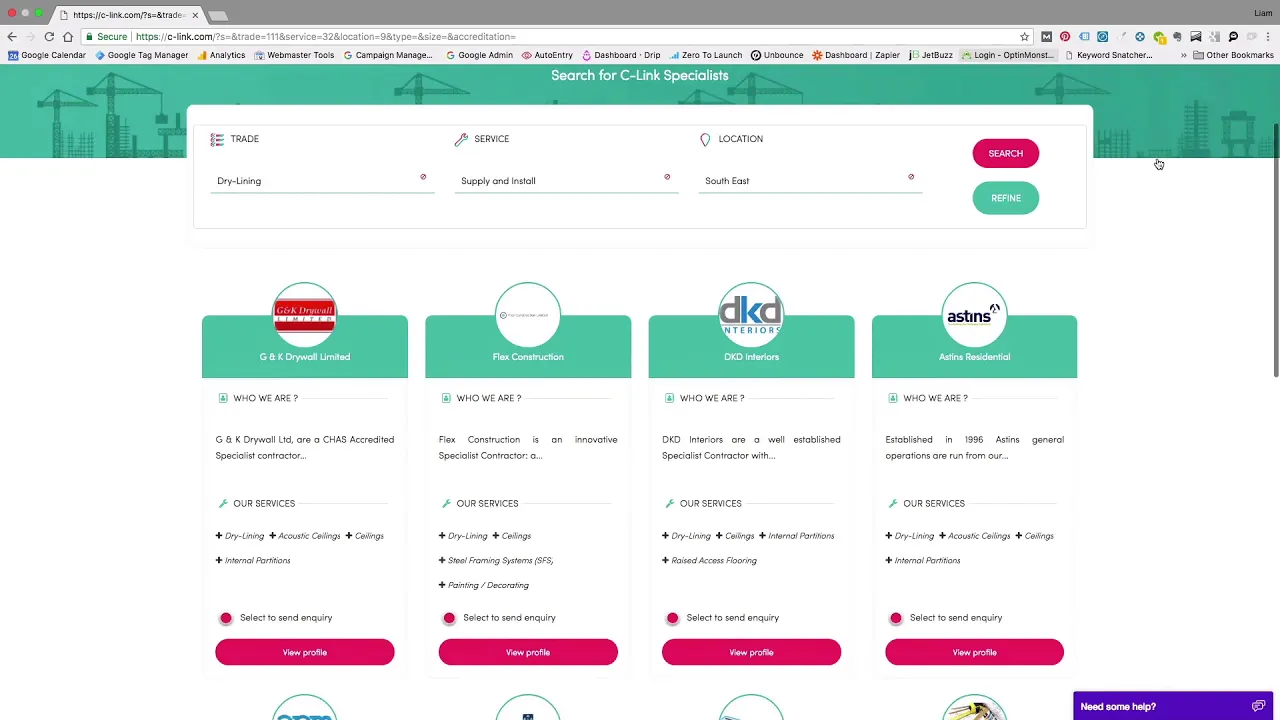Image resolution: width=1280 pixels, height=720 pixels.
Task: Select DKD Interiors to send enquiry
Action: tap(672, 618)
